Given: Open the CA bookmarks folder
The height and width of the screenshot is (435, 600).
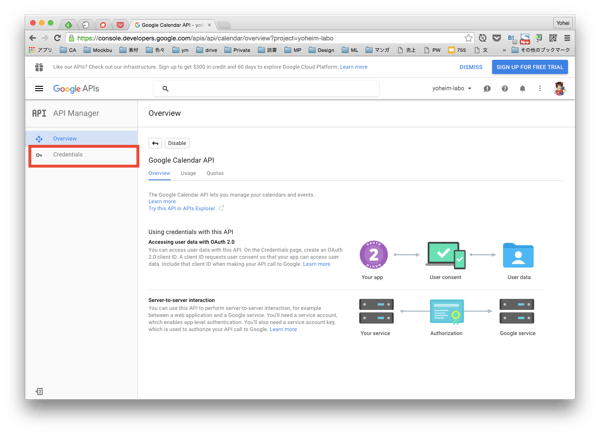Looking at the screenshot, I should 68,50.
